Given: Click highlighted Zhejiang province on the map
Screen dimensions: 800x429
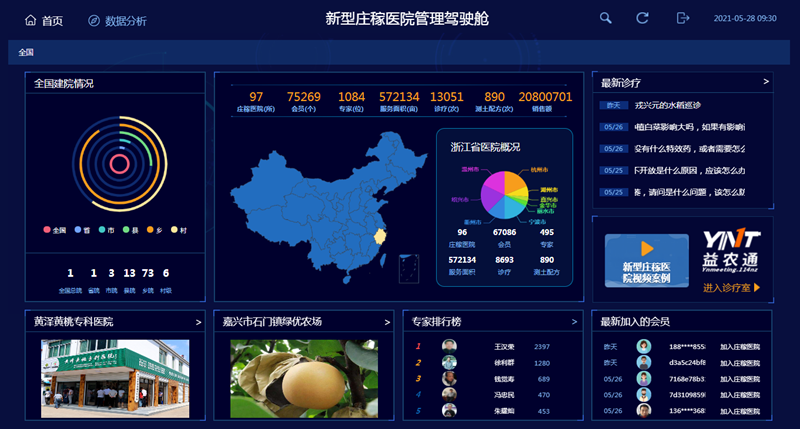Looking at the screenshot, I should pyautogui.click(x=379, y=237).
